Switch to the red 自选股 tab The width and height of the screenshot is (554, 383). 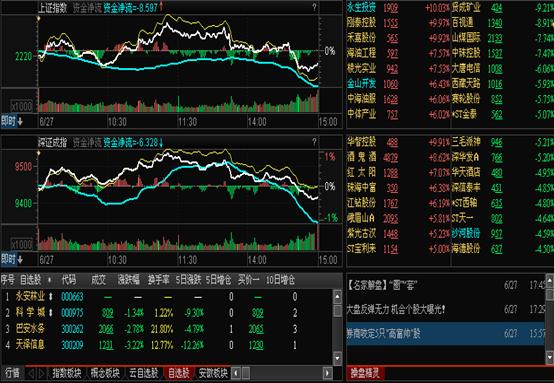(x=179, y=373)
